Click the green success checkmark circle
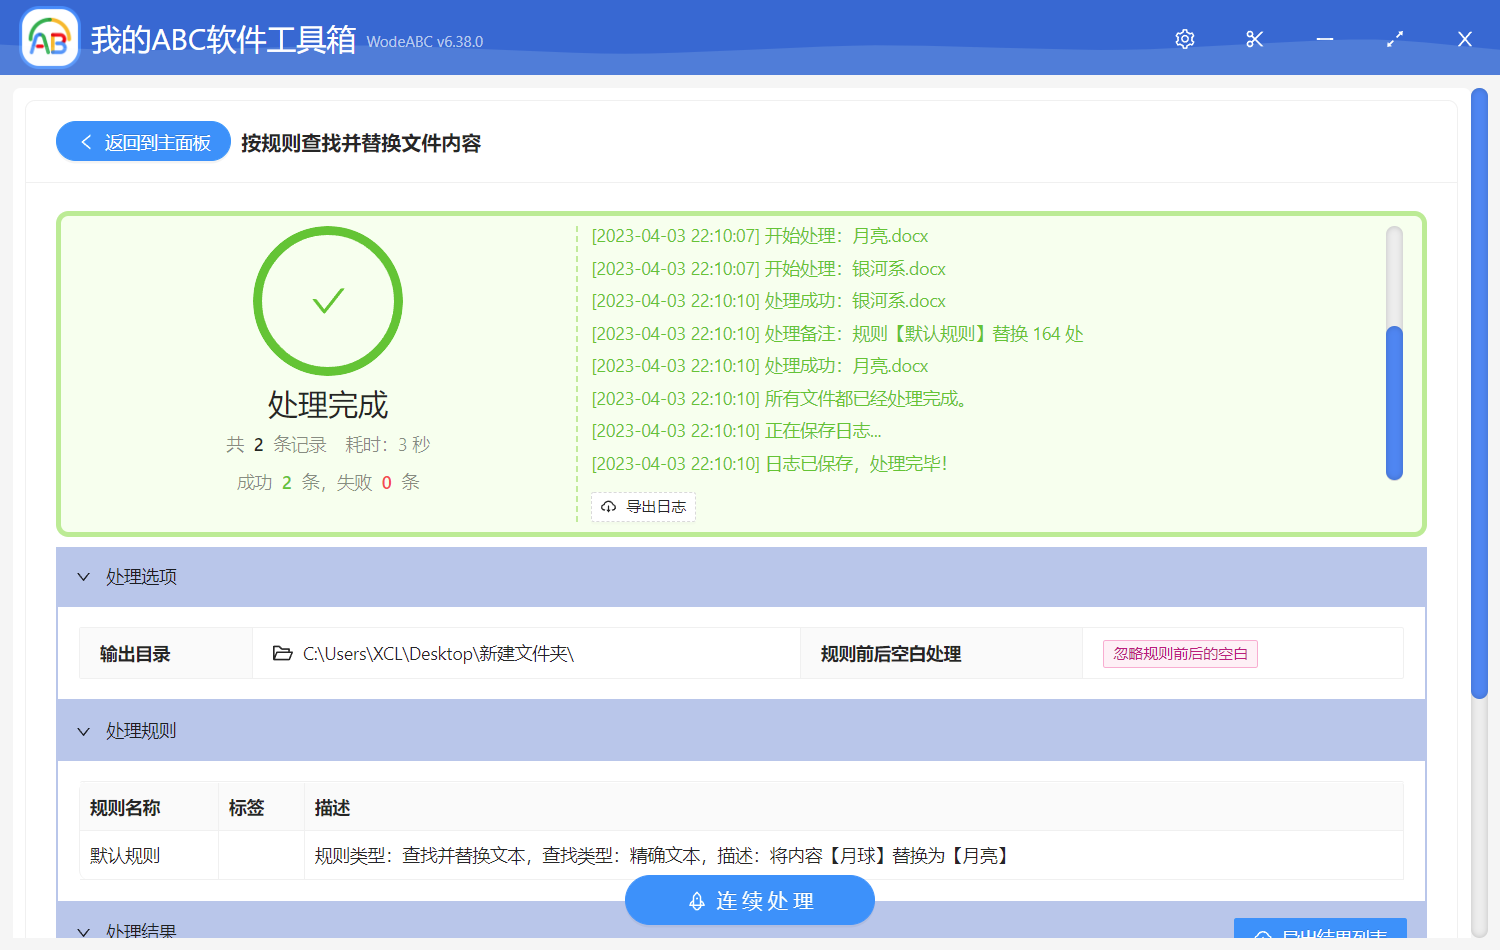The height and width of the screenshot is (950, 1500). point(328,301)
